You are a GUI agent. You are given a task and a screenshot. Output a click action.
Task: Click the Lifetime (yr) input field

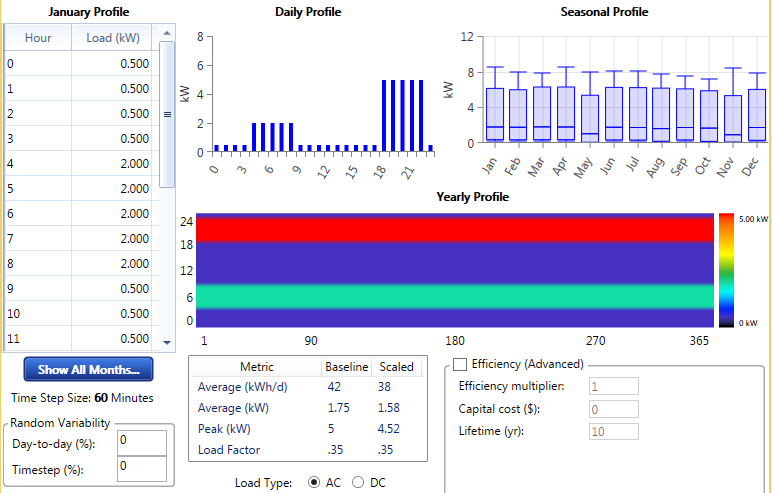click(x=613, y=431)
